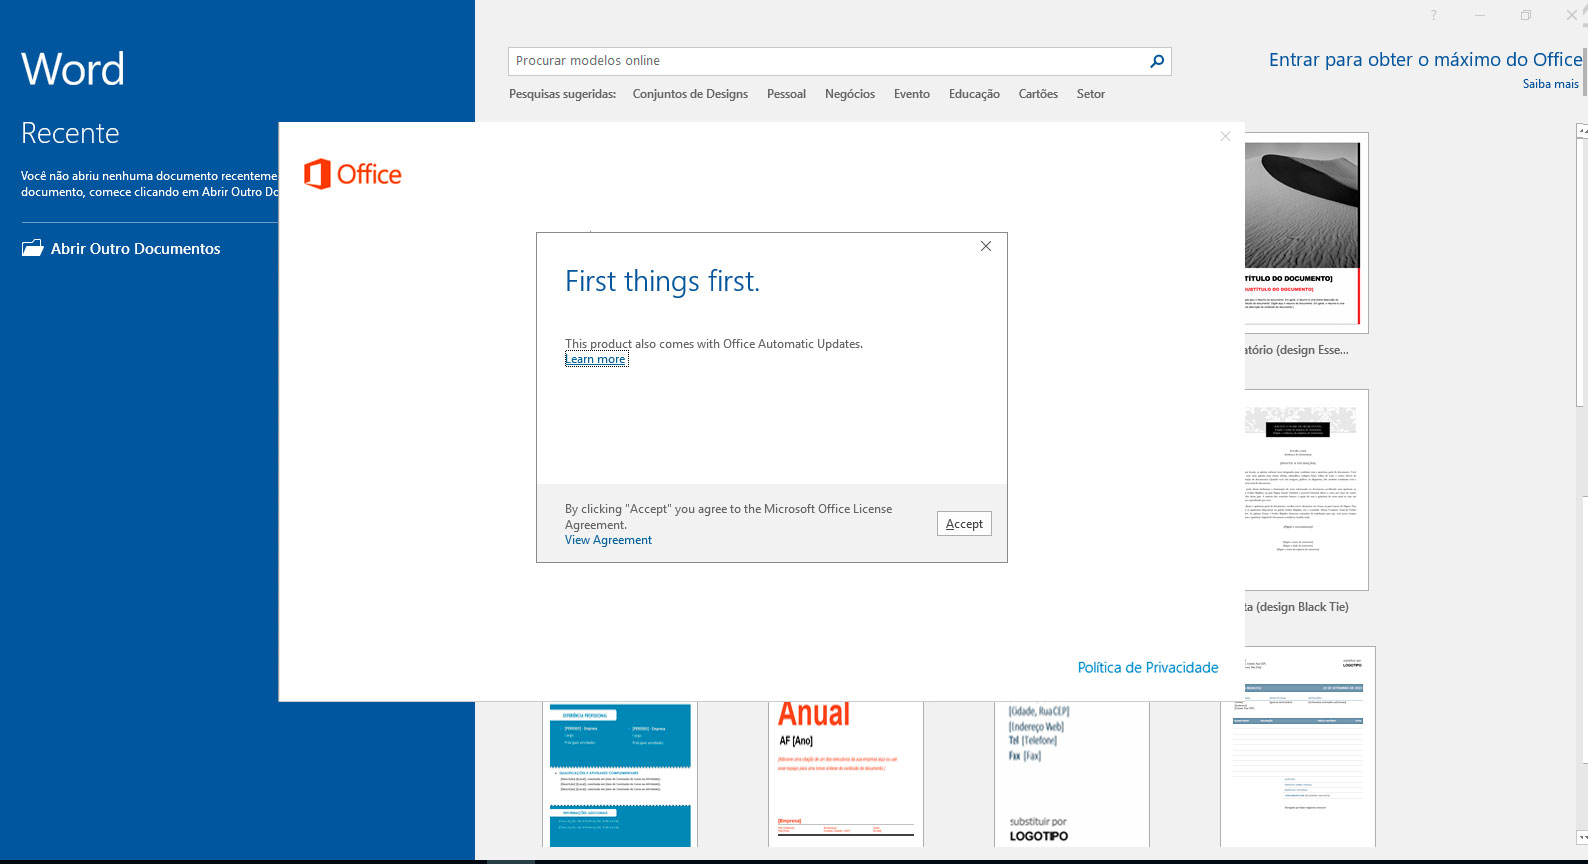Open the View Agreement link

608,540
